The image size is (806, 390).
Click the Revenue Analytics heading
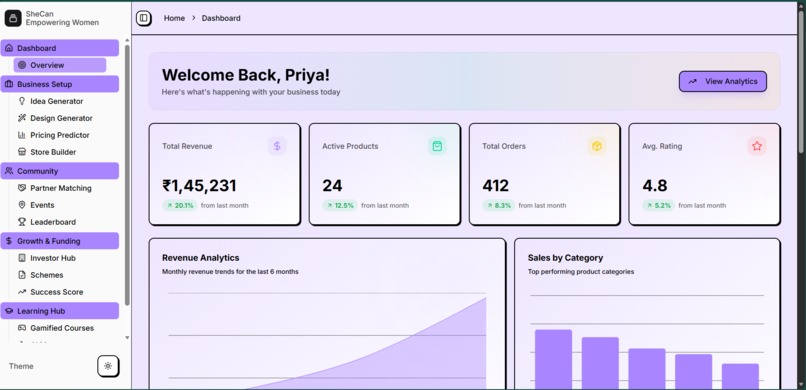(200, 258)
